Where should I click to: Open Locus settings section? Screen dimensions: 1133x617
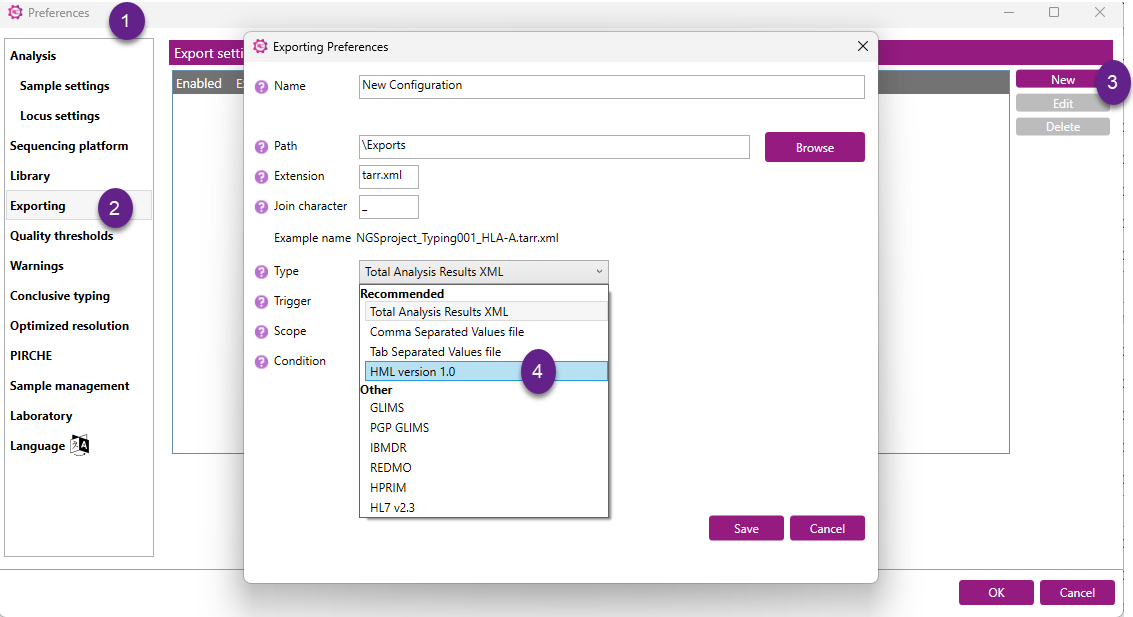tap(60, 116)
